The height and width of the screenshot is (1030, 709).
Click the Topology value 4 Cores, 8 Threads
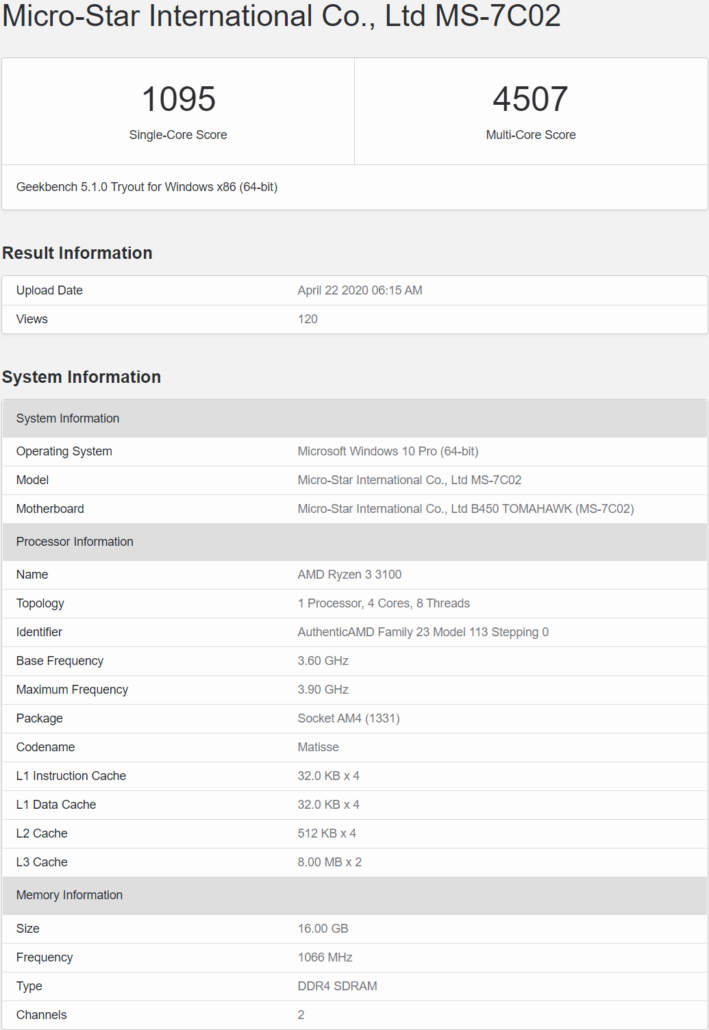click(384, 604)
